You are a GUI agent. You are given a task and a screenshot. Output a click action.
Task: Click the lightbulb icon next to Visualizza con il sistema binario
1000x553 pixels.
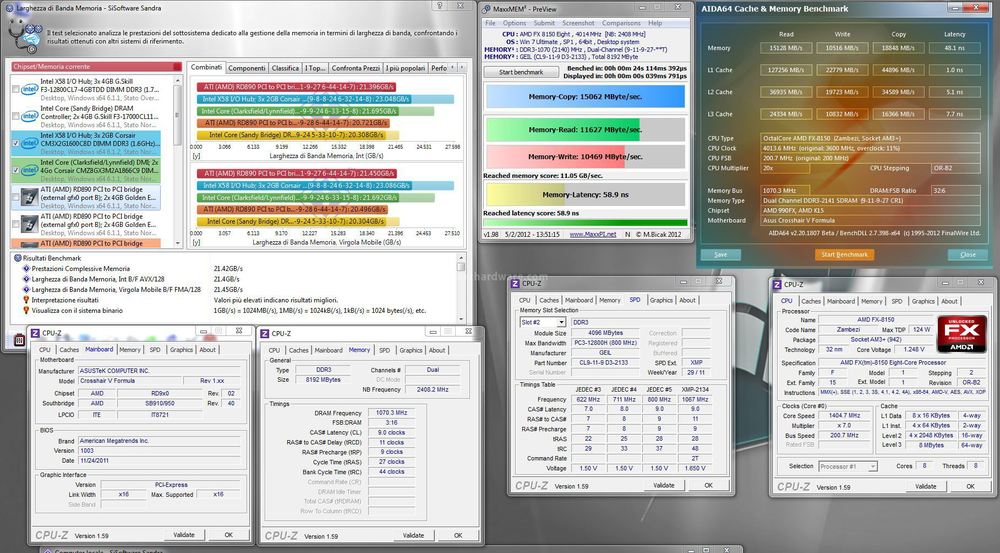[x=26, y=310]
